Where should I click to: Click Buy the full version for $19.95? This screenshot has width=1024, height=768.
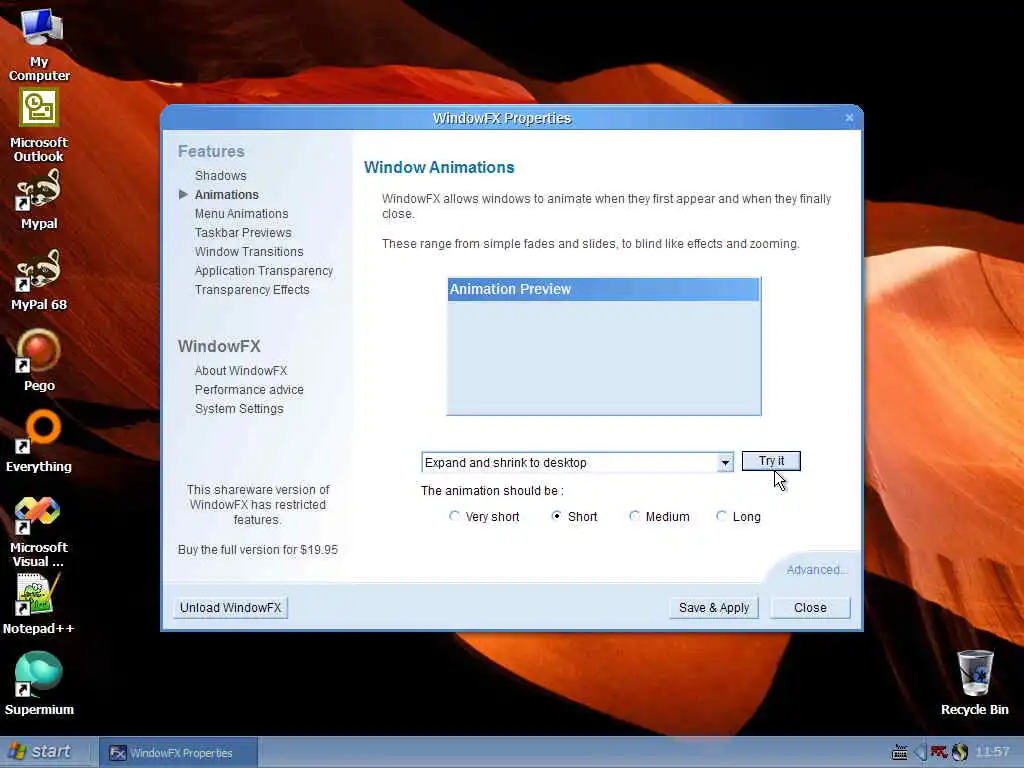tap(257, 550)
